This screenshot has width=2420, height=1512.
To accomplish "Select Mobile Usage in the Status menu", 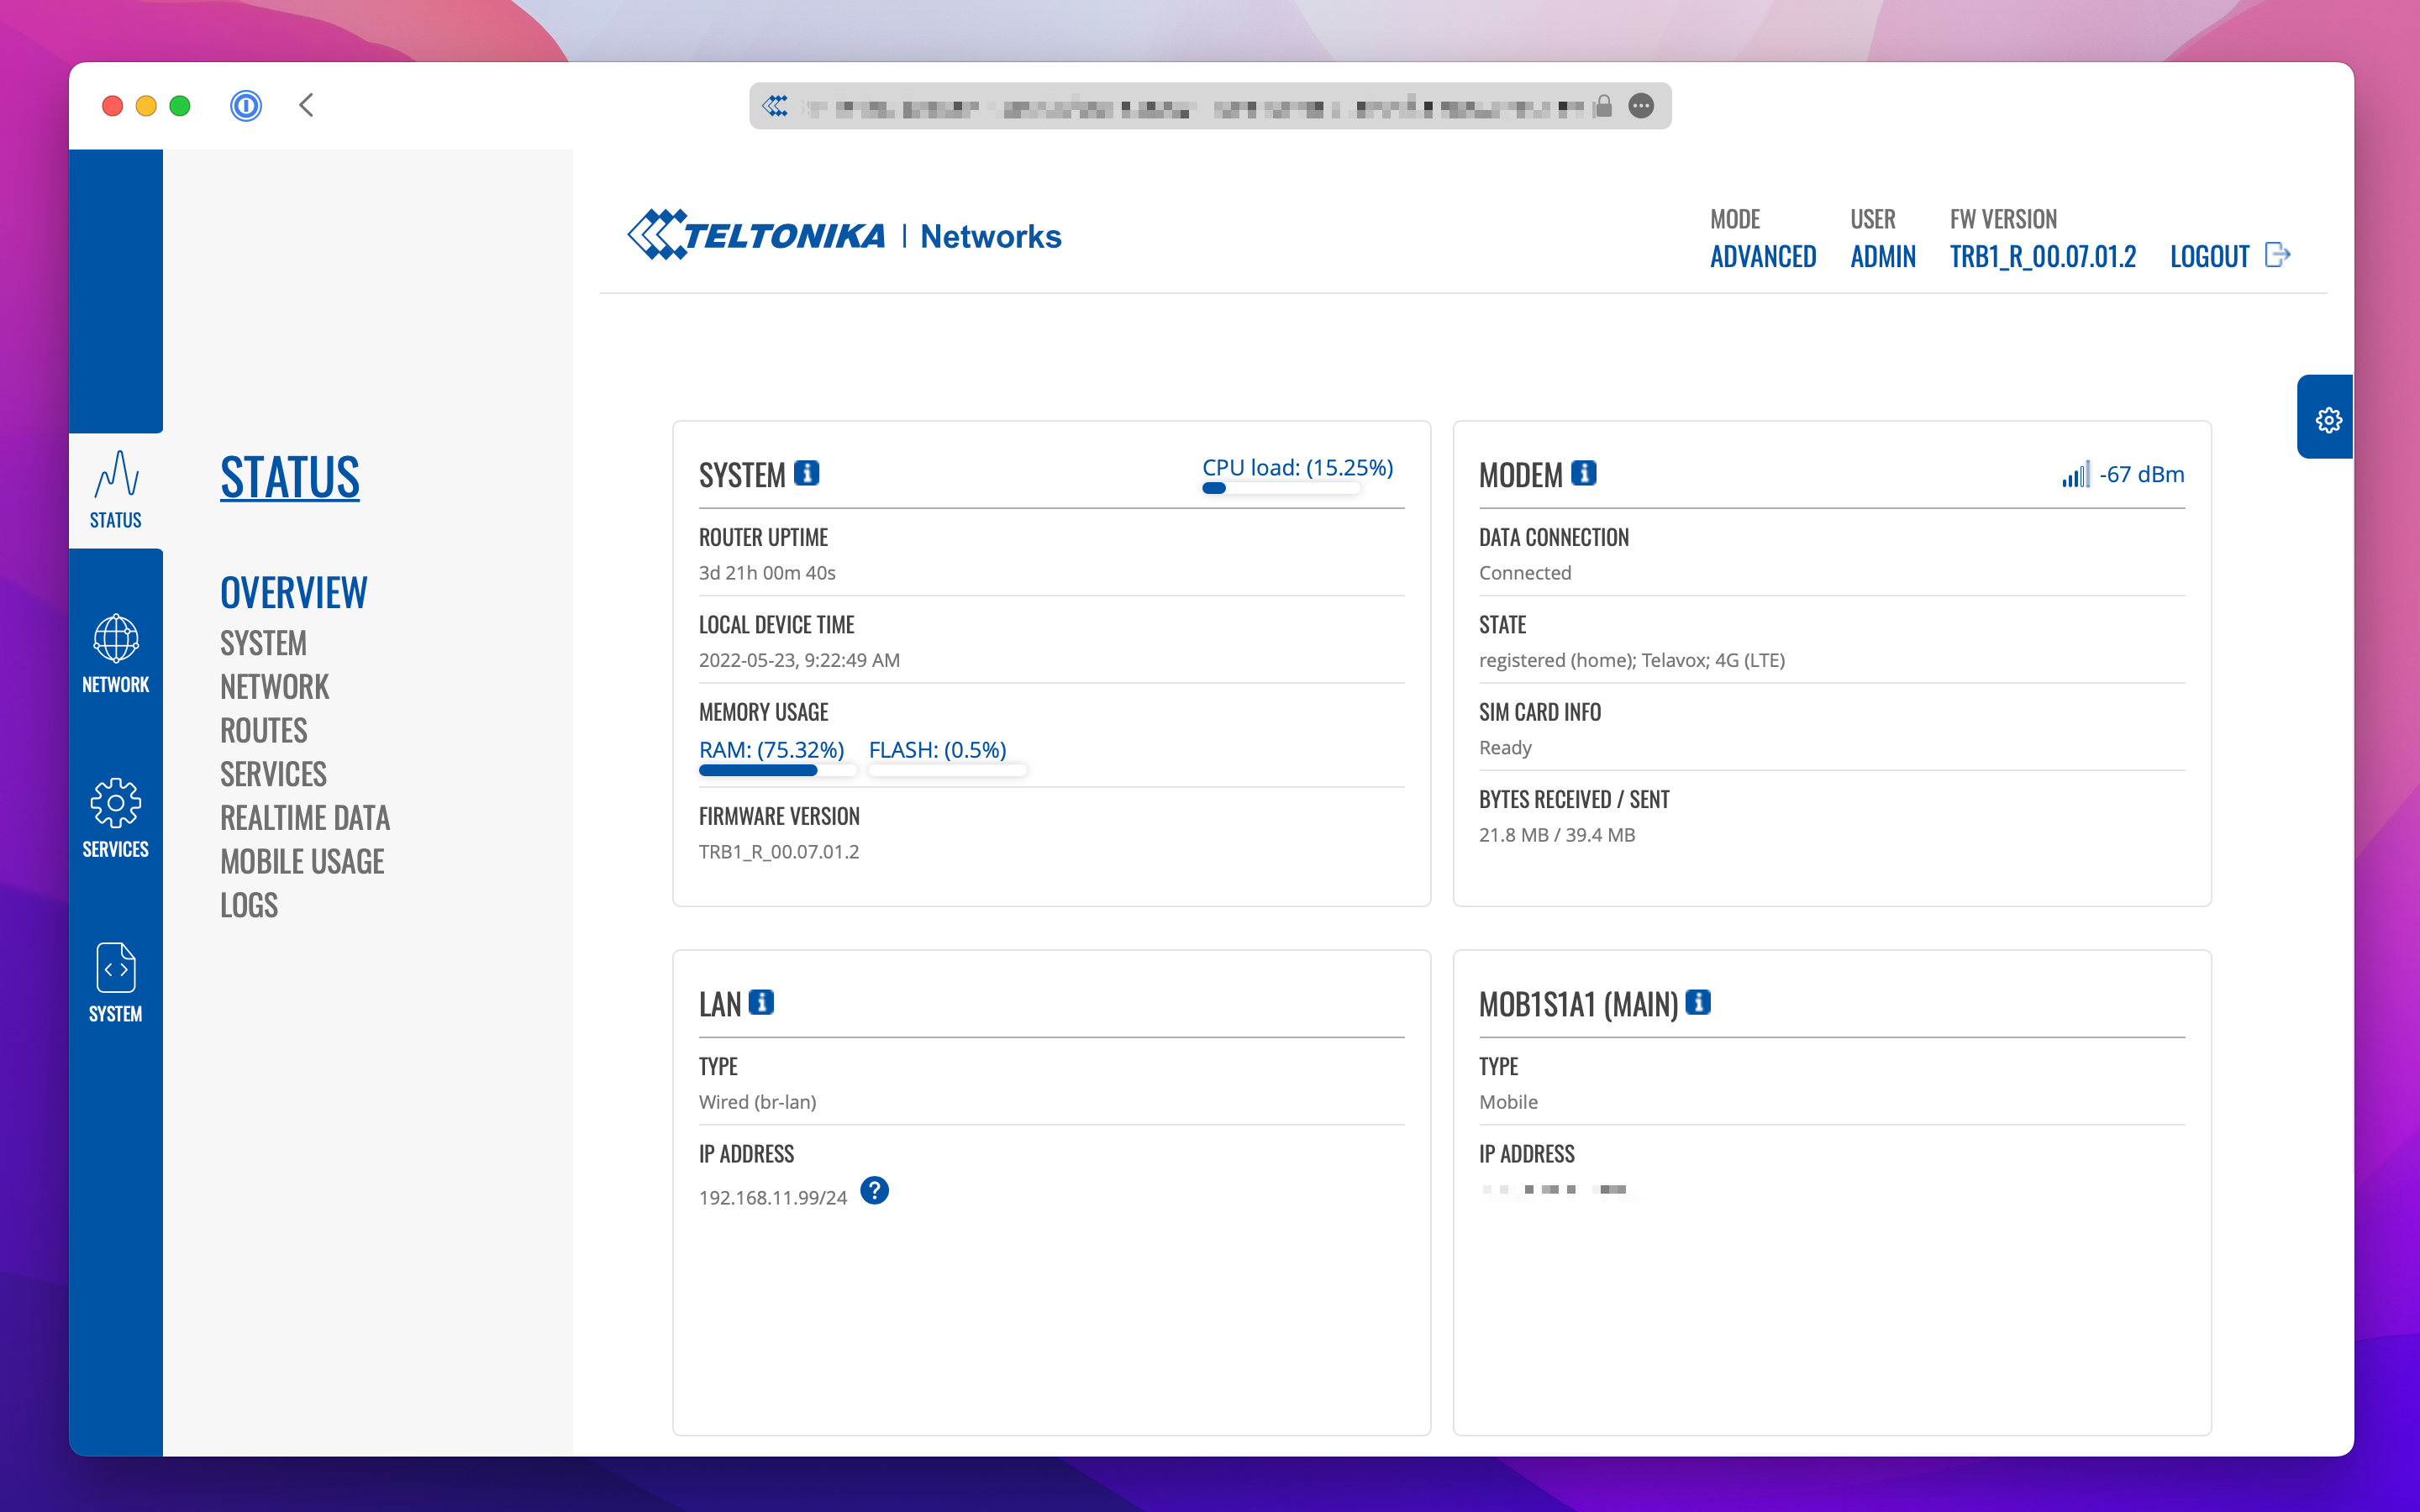I will click(302, 861).
